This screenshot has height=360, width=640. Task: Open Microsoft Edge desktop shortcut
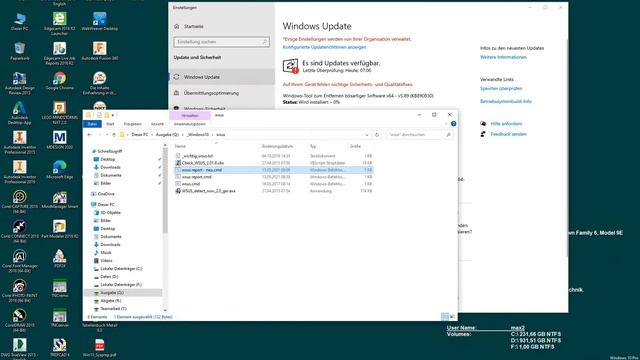(60, 170)
